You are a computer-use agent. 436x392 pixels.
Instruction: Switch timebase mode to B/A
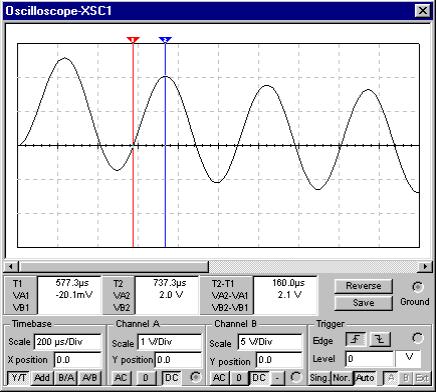[x=66, y=378]
